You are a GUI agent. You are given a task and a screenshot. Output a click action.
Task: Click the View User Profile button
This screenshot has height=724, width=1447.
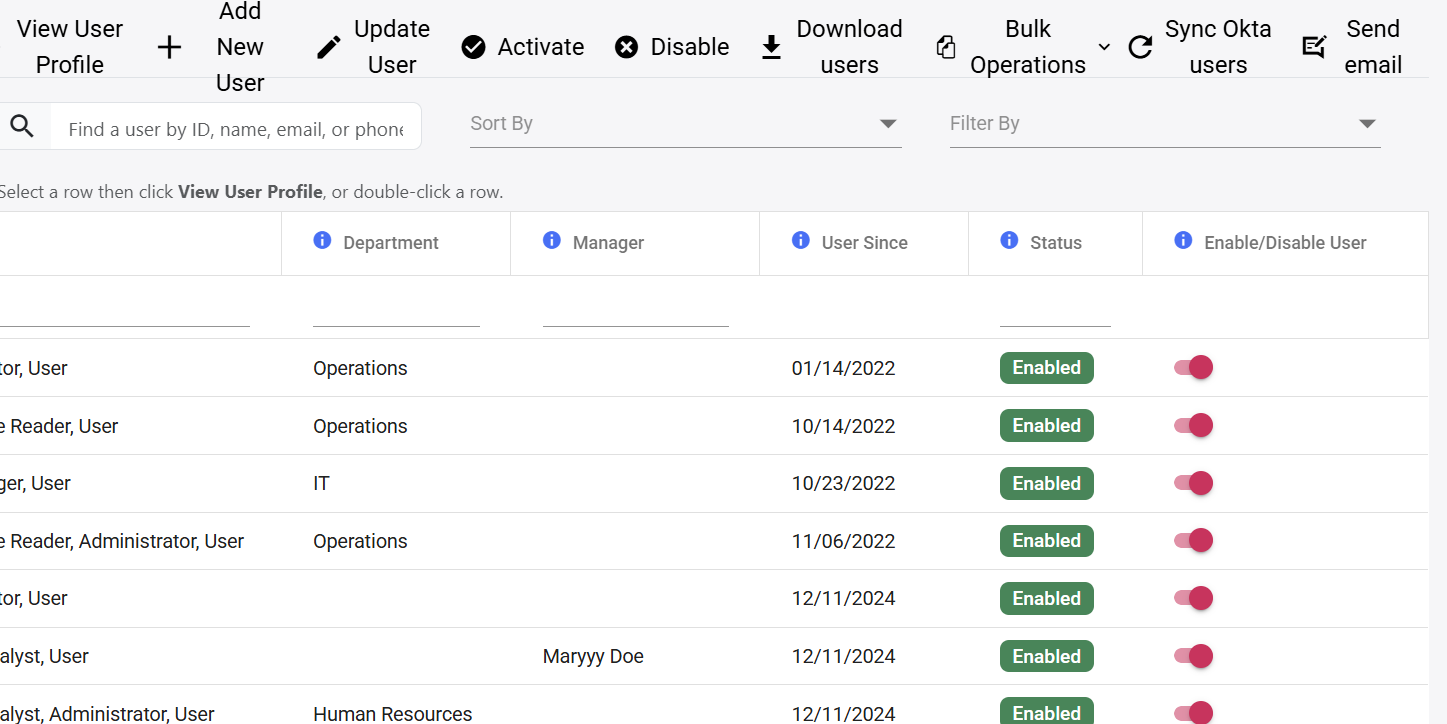70,47
